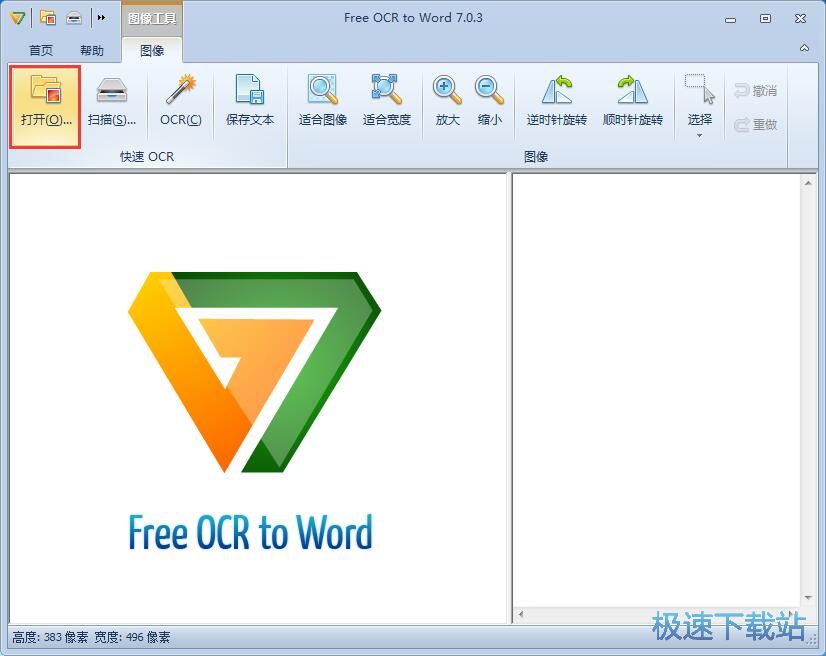Fit image to window with 适合图像
Viewport: 826px width, 656px height.
[x=322, y=102]
